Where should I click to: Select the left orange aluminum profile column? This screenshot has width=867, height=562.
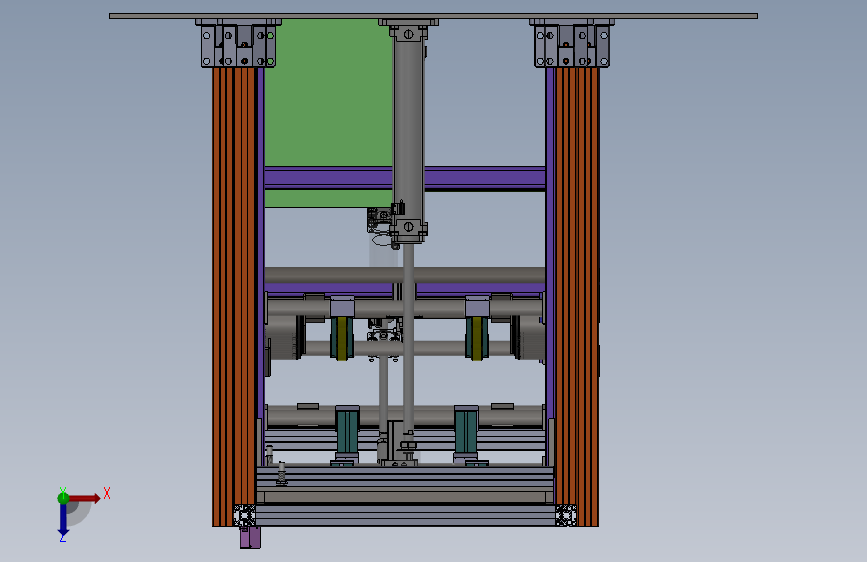tap(234, 296)
